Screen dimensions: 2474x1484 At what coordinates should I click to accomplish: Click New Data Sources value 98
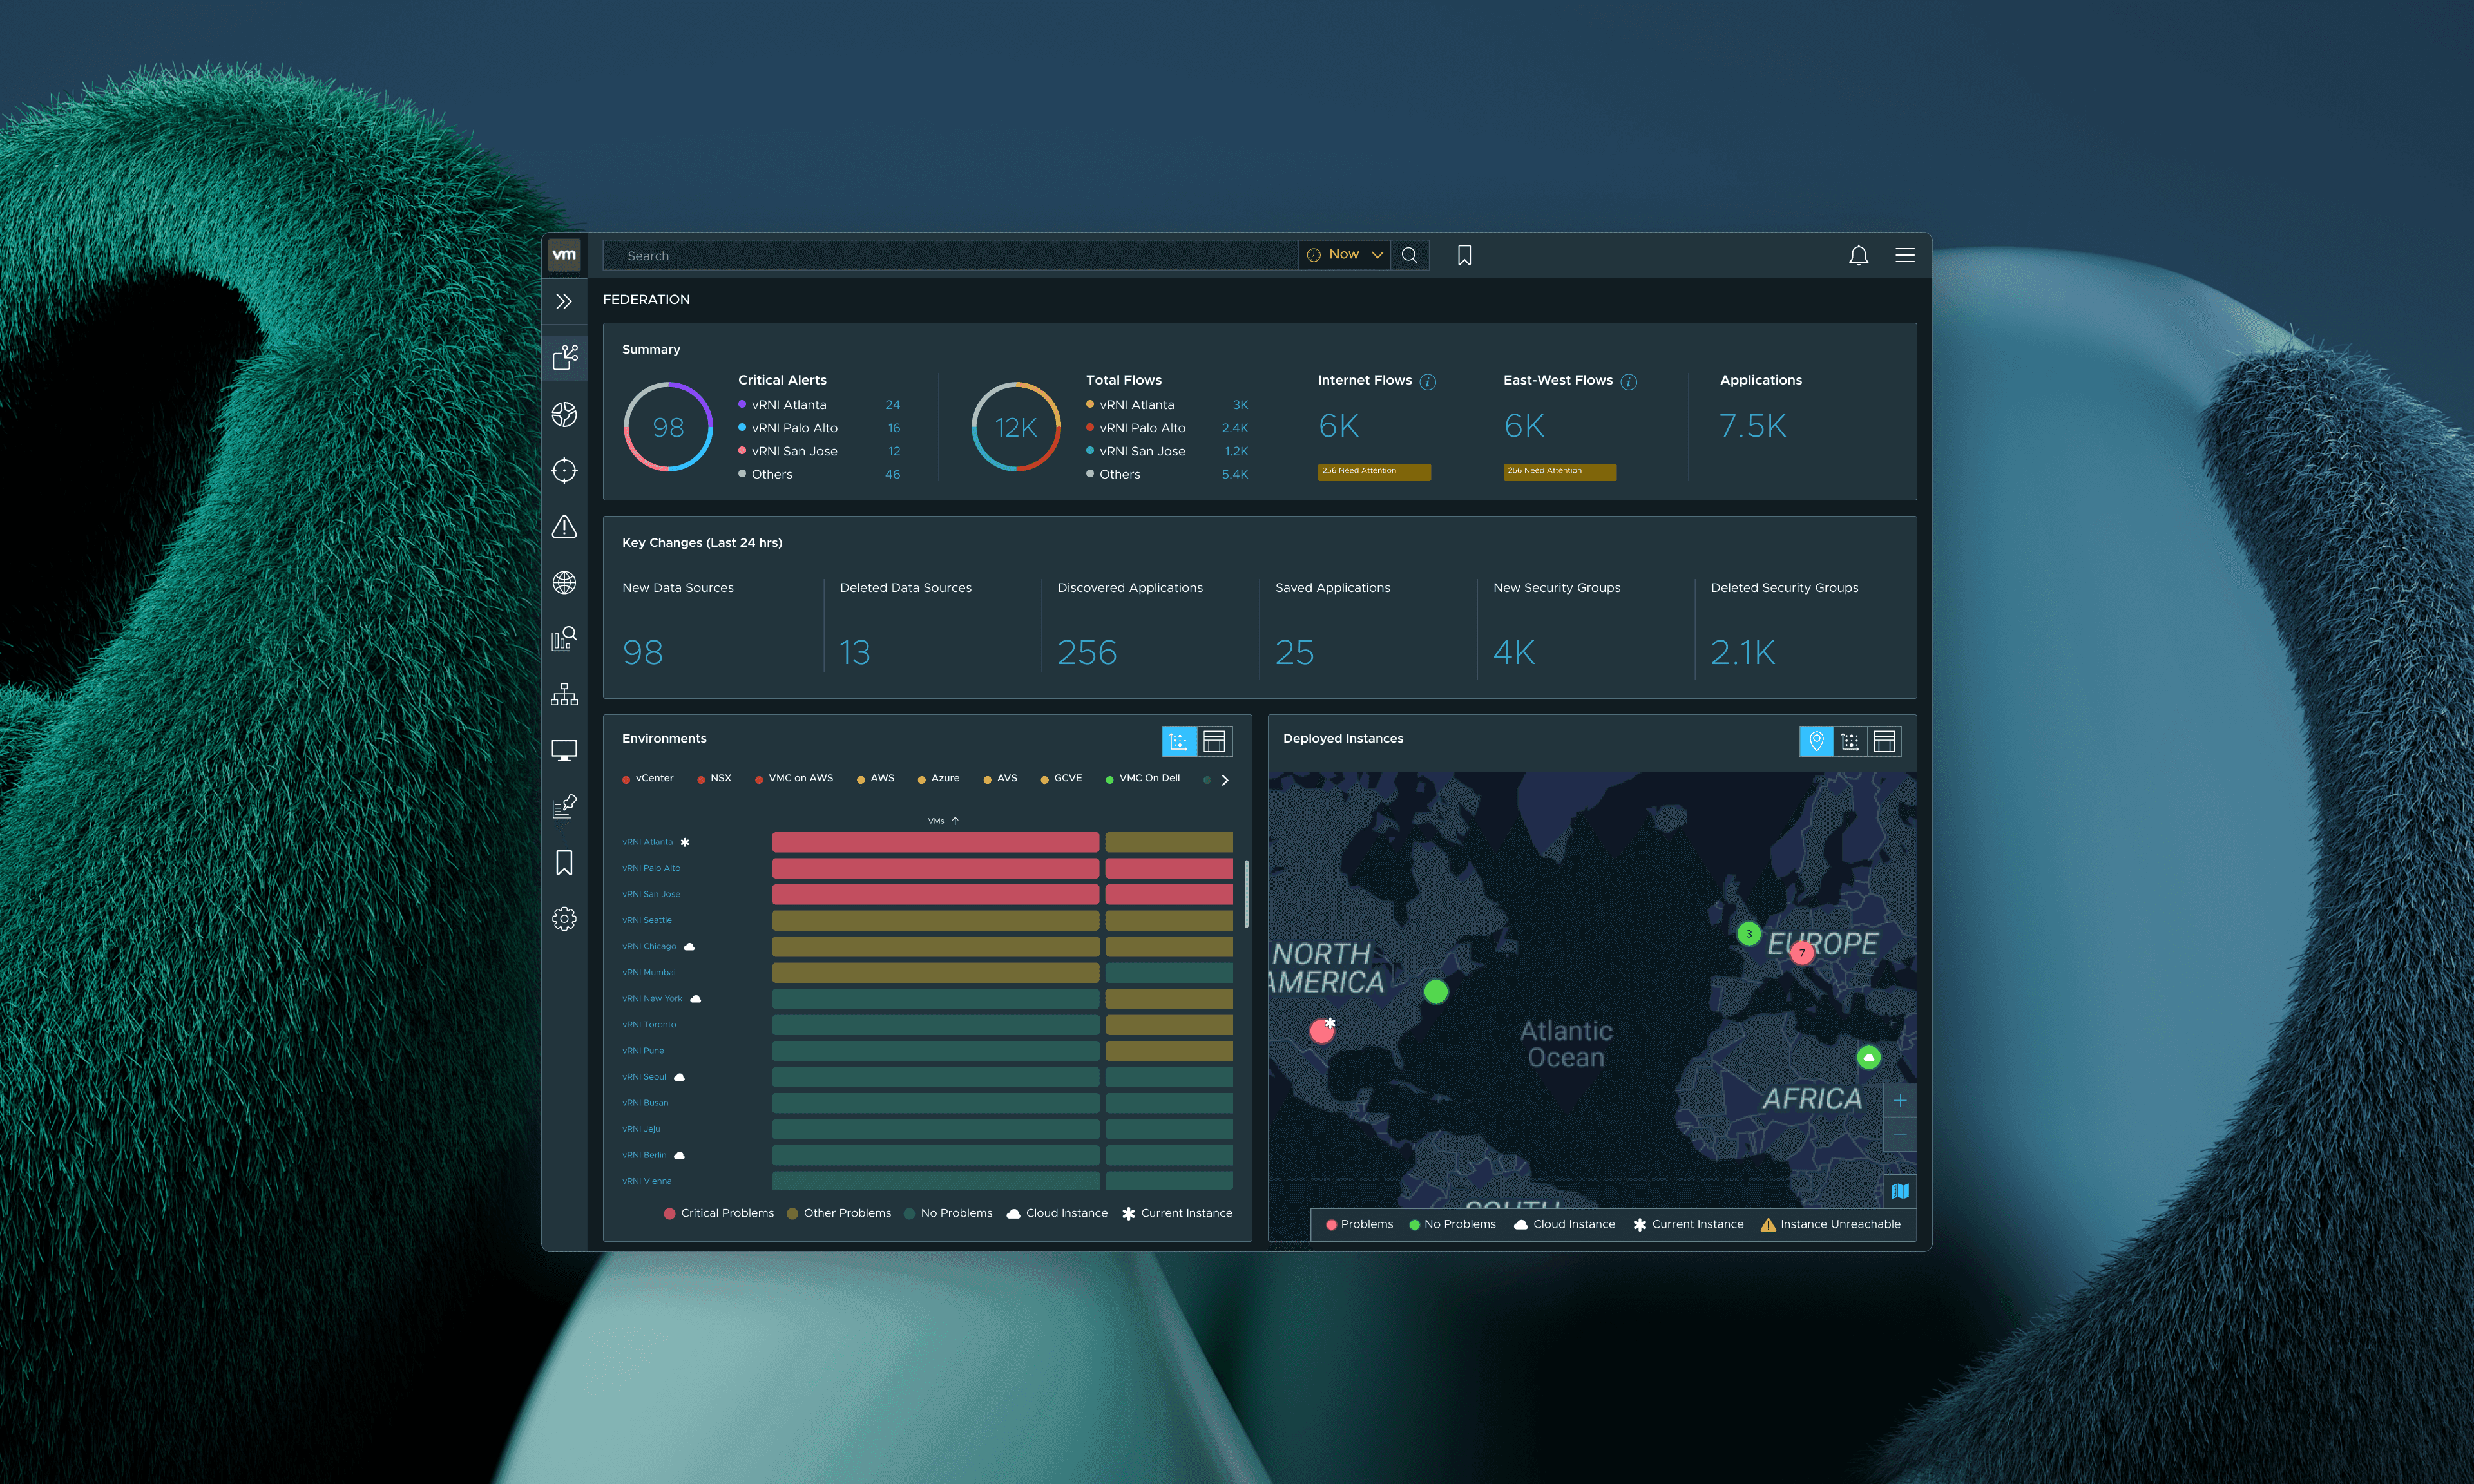[643, 653]
